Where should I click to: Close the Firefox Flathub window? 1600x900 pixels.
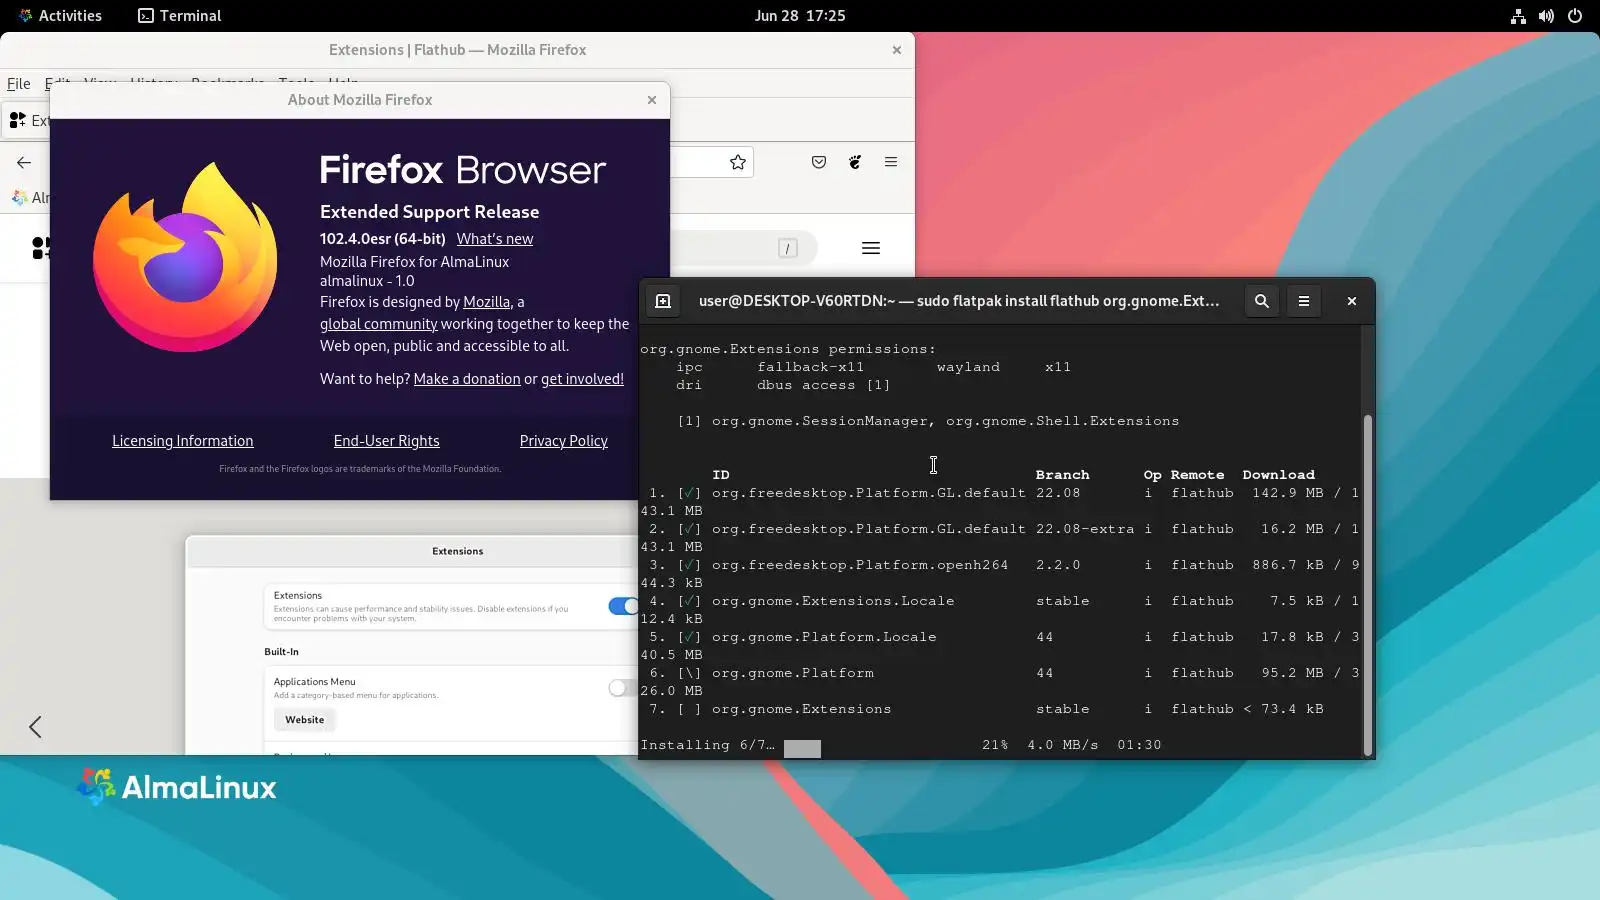point(897,50)
